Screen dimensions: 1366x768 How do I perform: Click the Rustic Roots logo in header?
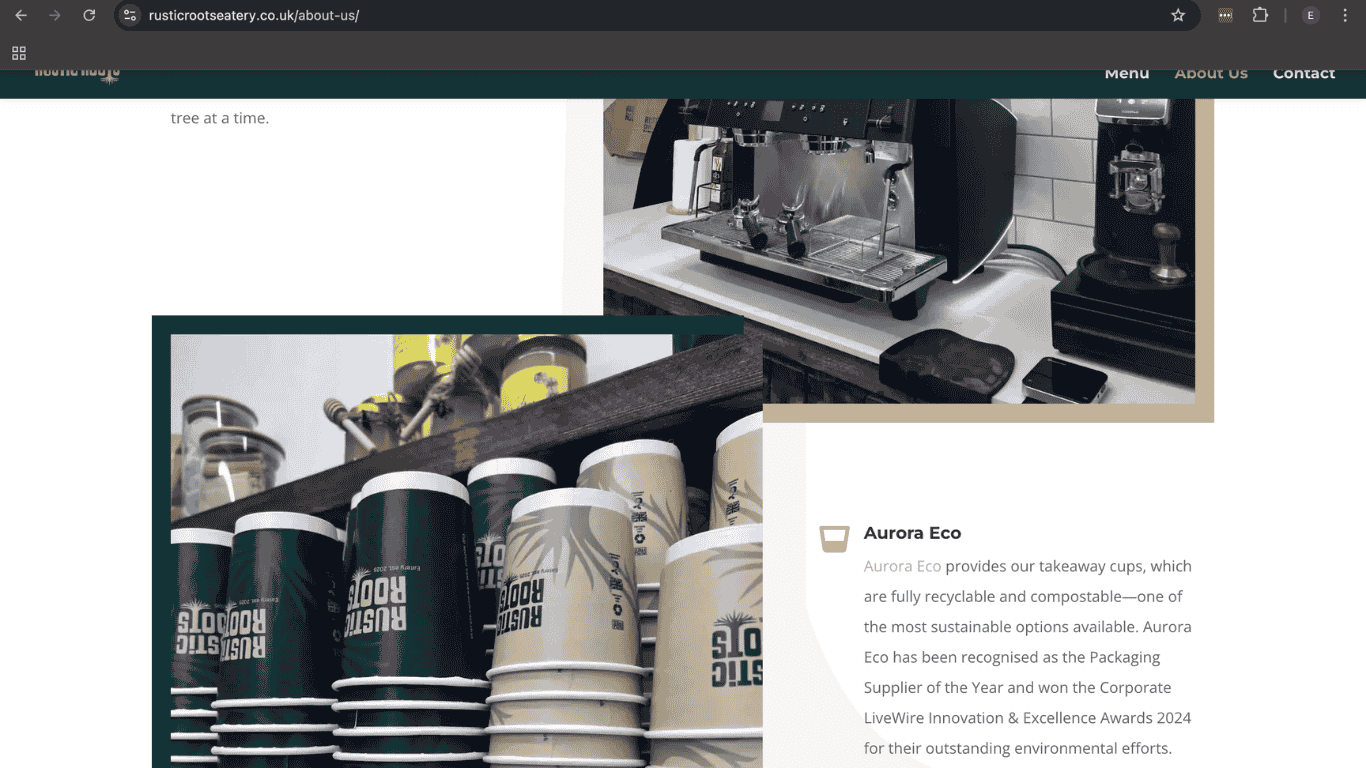tap(77, 74)
